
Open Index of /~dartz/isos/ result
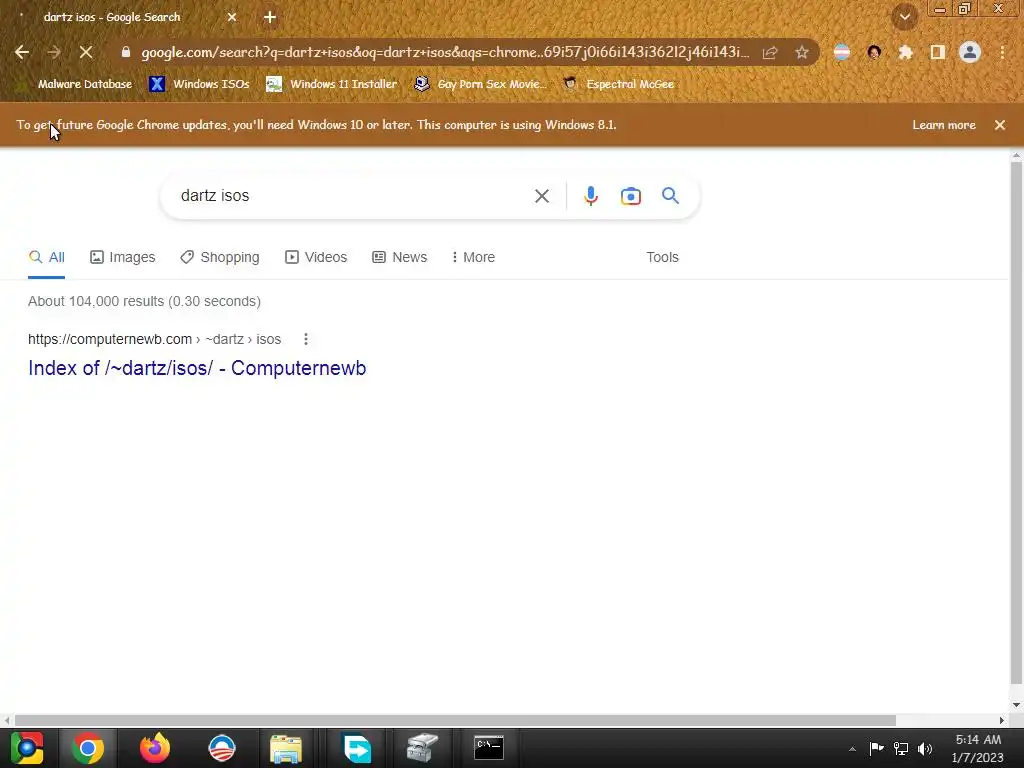pos(197,368)
